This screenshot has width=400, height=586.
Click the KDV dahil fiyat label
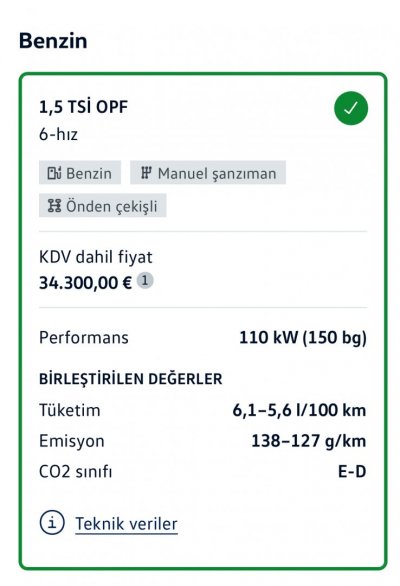[96, 257]
